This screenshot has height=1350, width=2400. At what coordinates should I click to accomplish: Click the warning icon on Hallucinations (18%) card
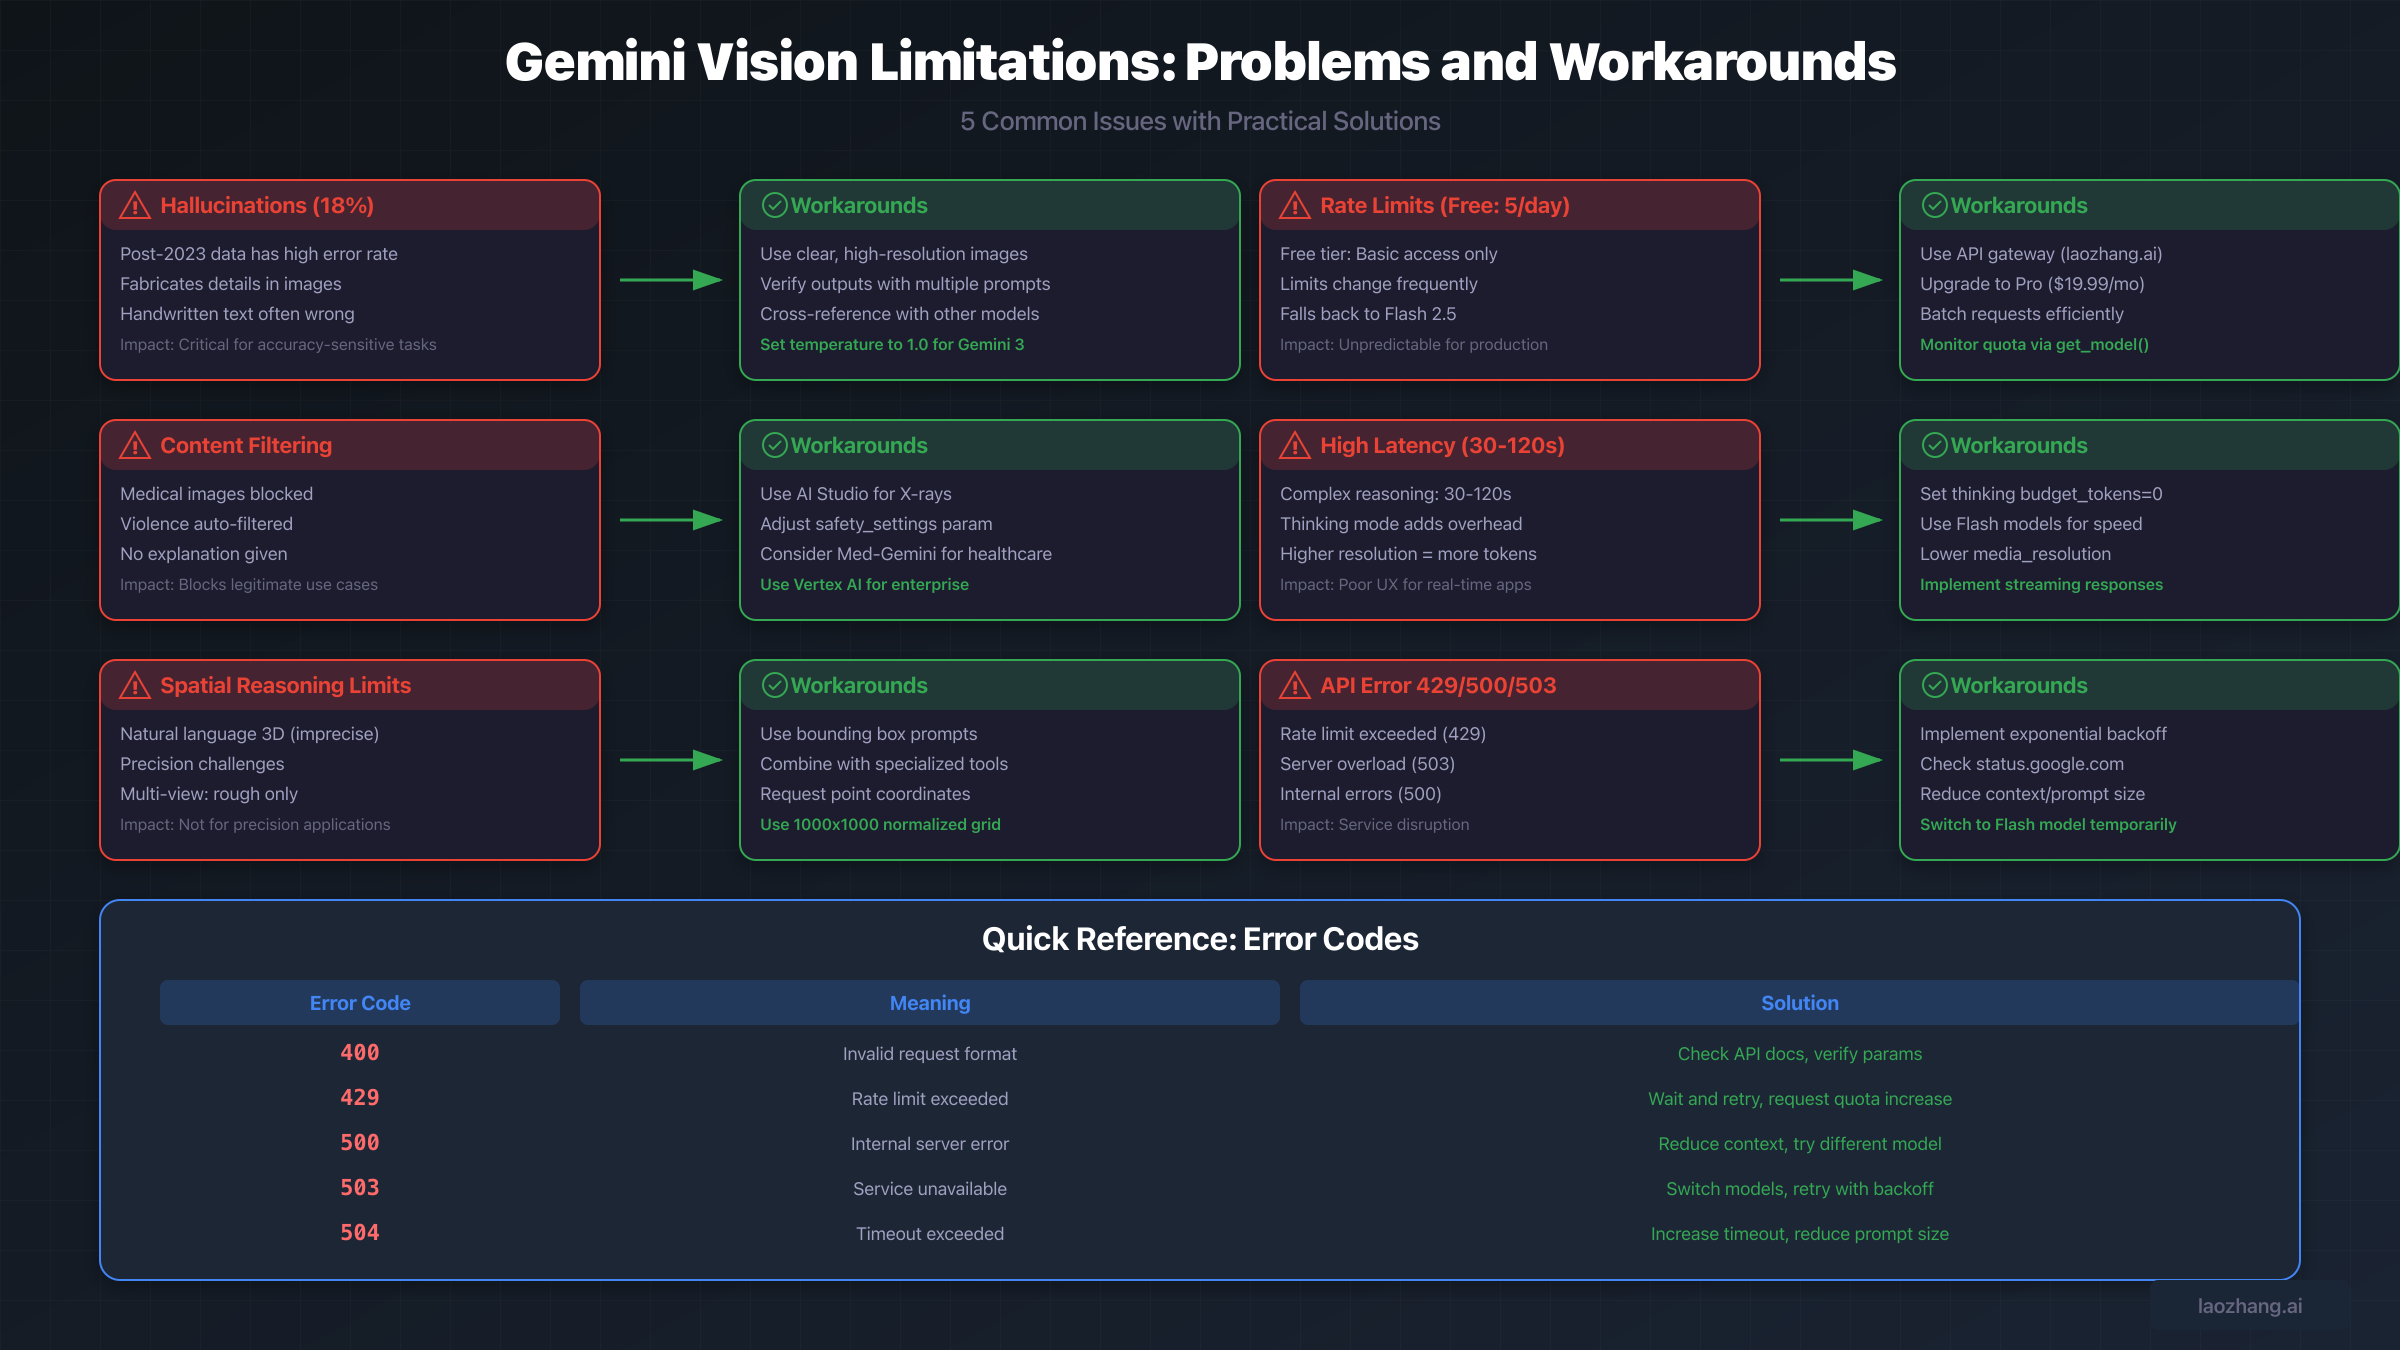(135, 205)
